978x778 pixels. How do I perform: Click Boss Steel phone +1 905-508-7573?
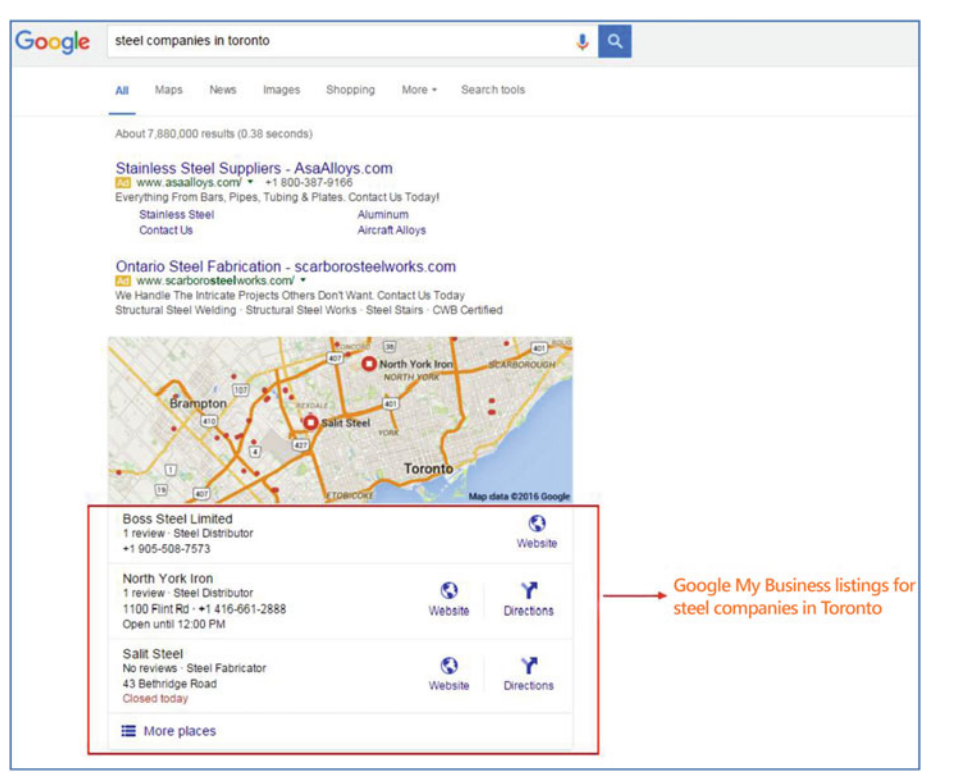click(167, 549)
